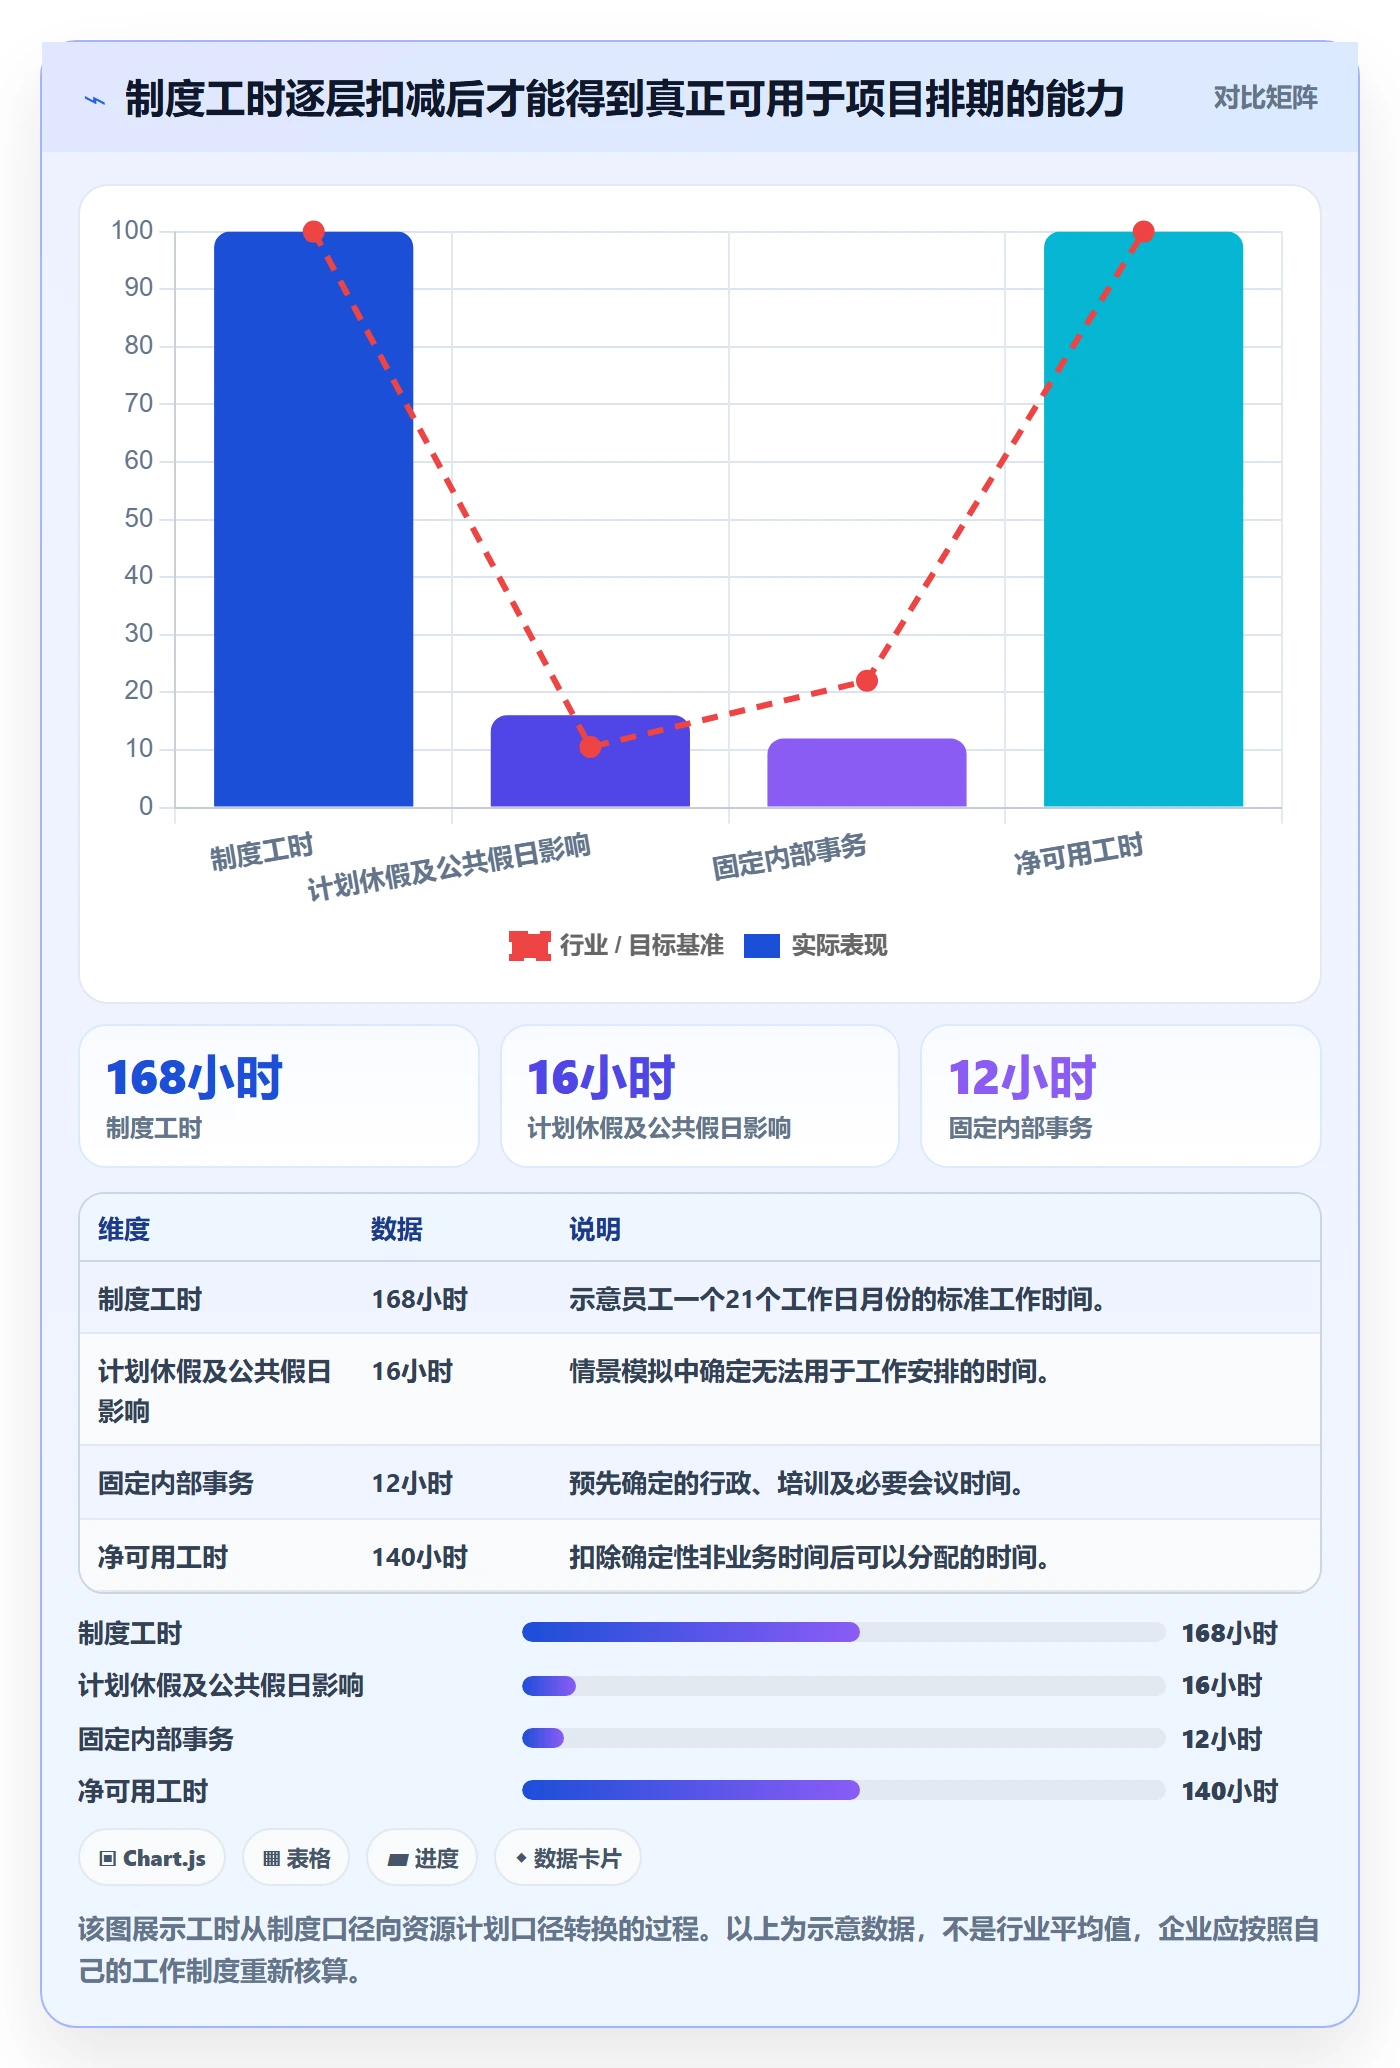Click the blue 实际表现 legend swatch
The image size is (1400, 2068).
[762, 945]
